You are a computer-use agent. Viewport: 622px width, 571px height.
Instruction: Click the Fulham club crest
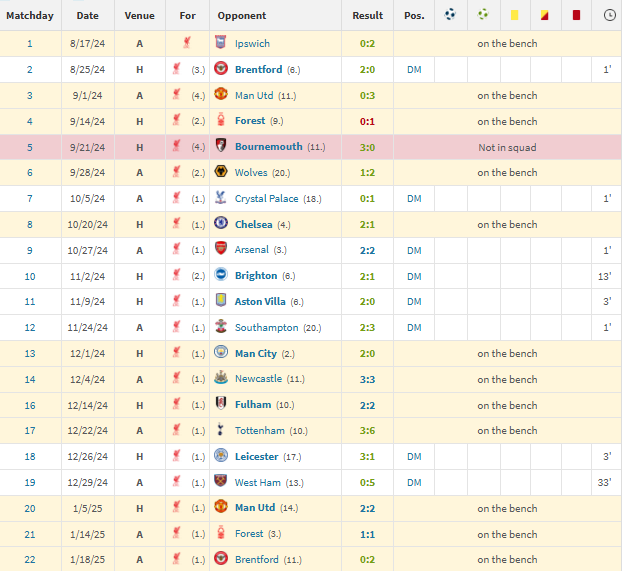221,404
